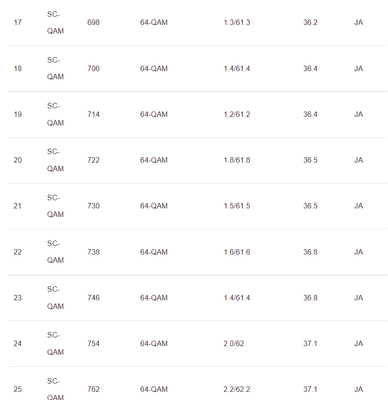Click channel number 25
The height and width of the screenshot is (400, 388).
[x=18, y=389]
